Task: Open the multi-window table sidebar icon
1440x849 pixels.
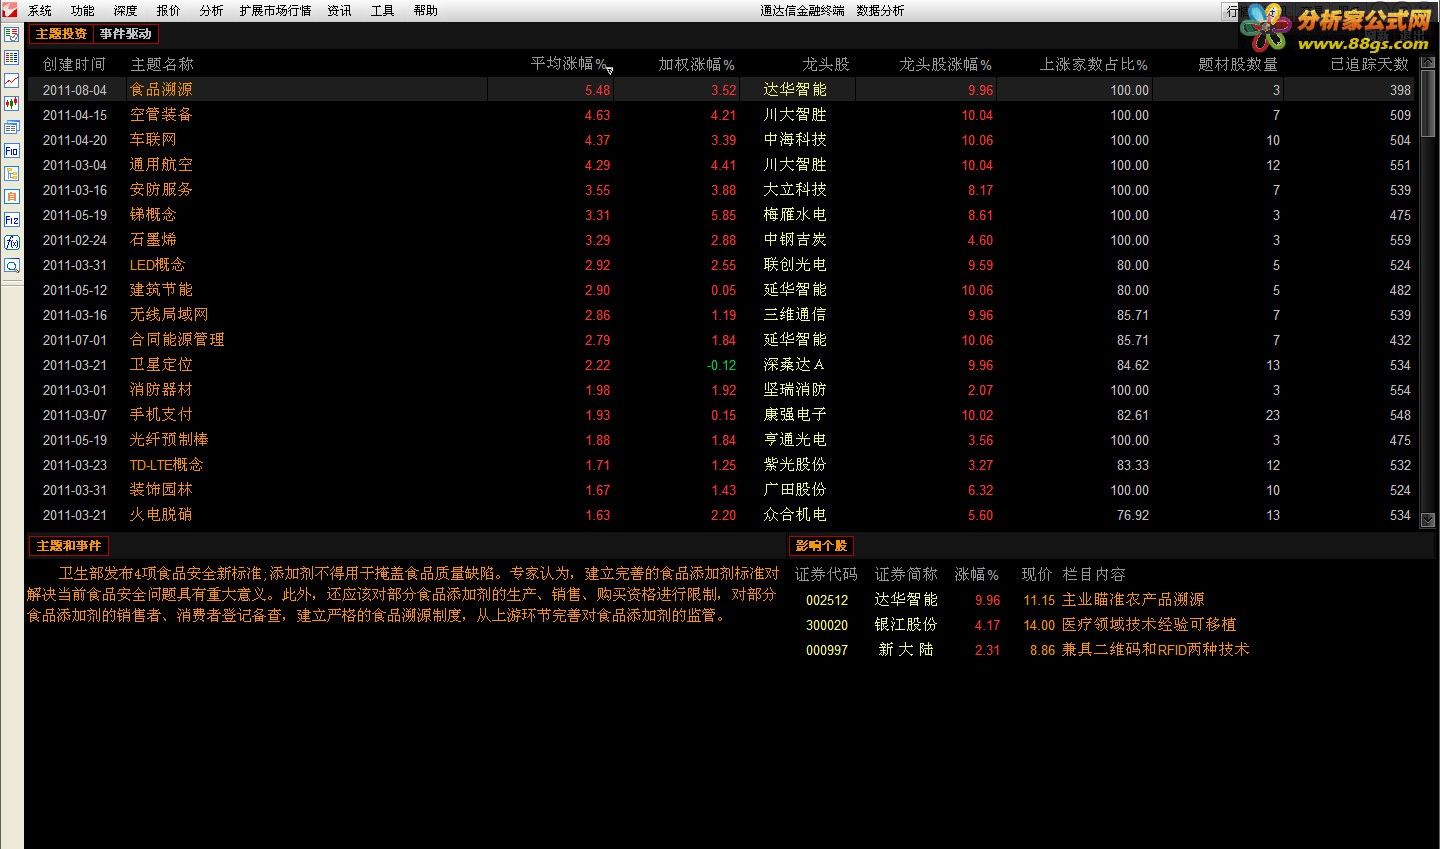Action: tap(12, 128)
